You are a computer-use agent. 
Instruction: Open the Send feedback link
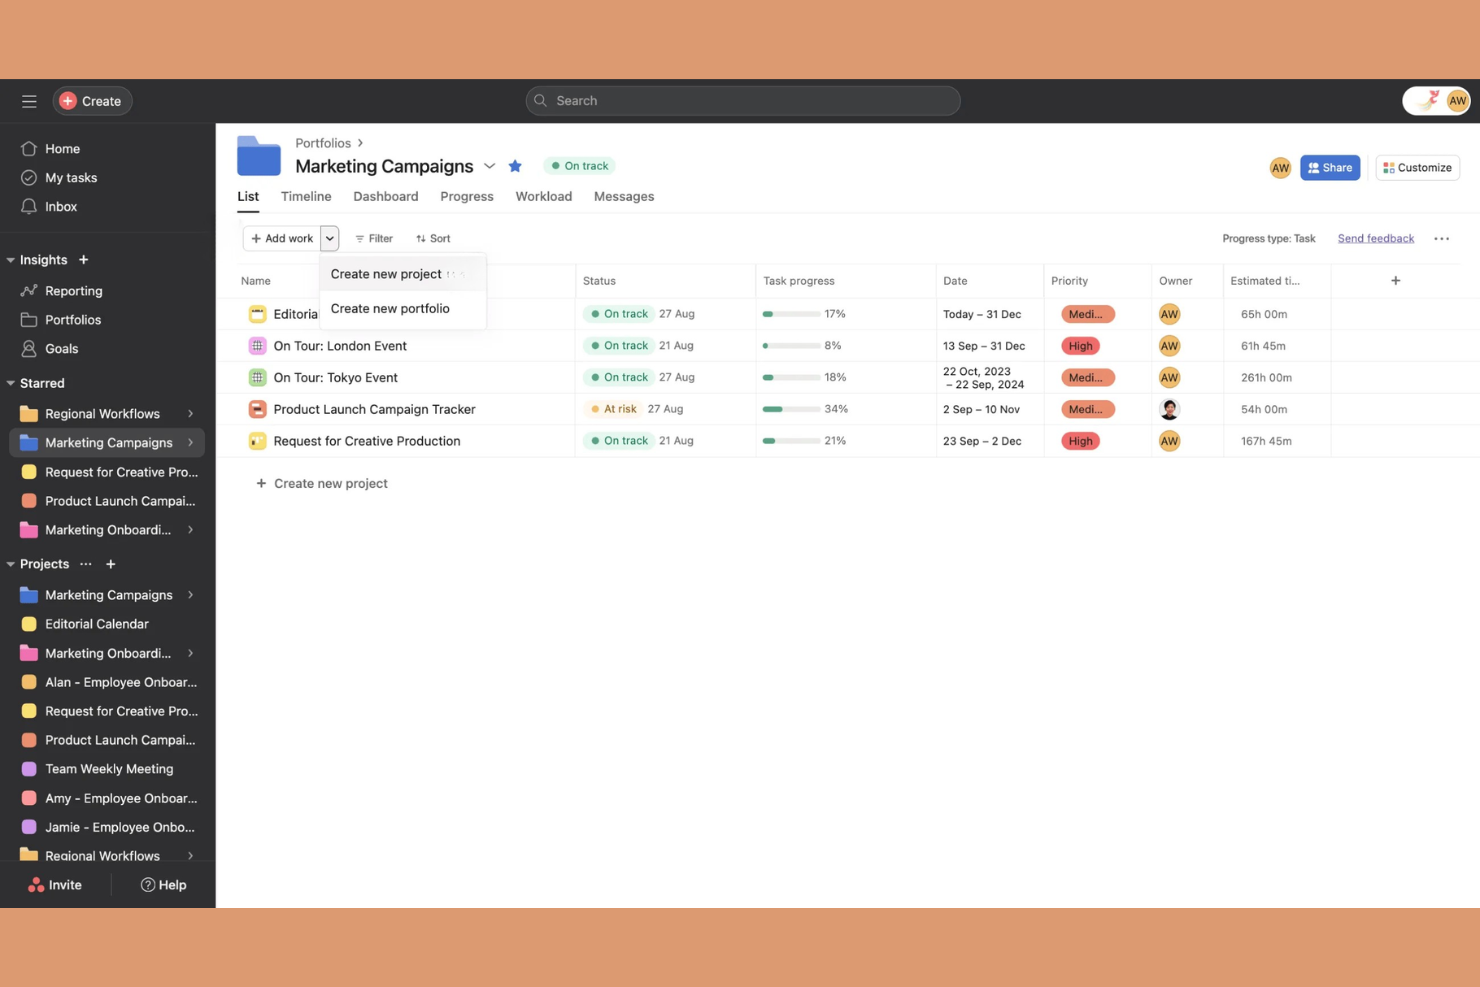pos(1376,239)
